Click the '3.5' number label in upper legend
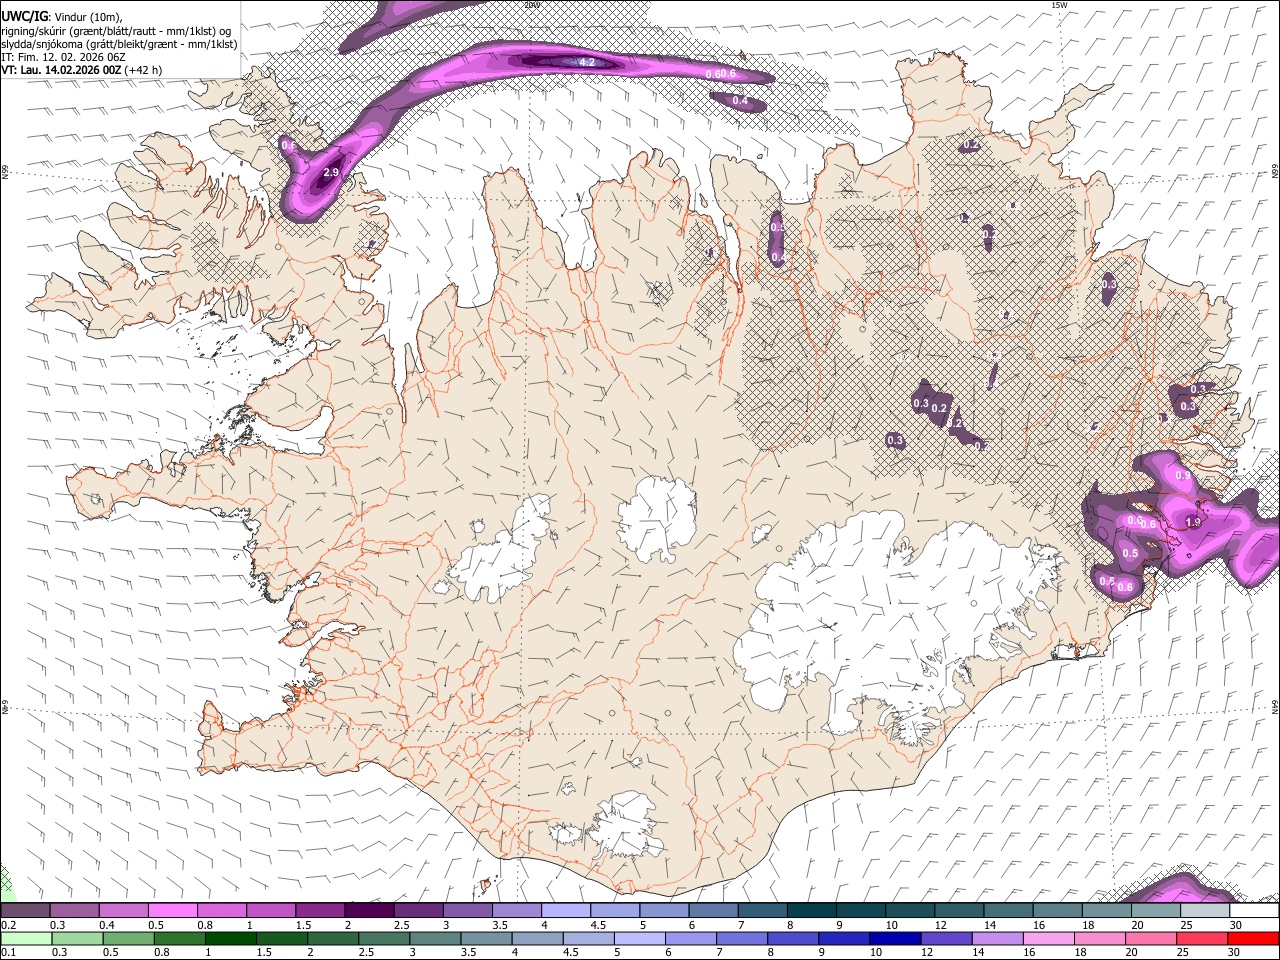 coord(499,925)
